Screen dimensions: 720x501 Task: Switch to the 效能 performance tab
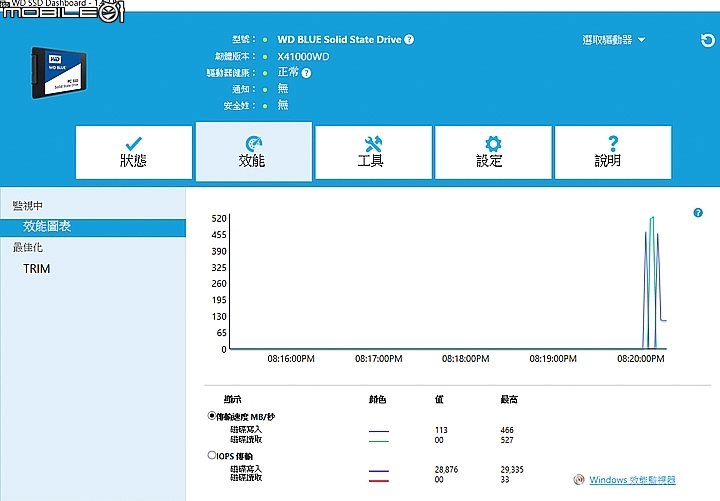(x=253, y=152)
